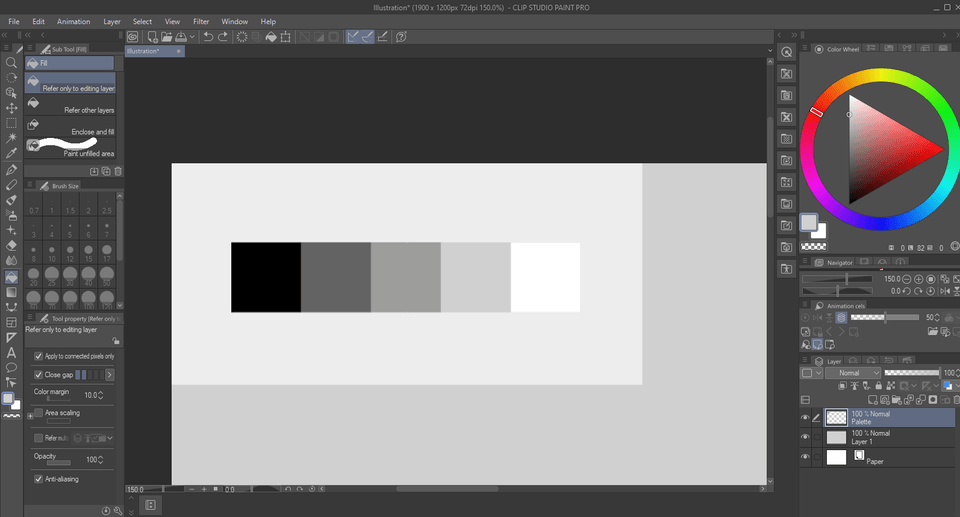Hide the Palette layer with eye icon

click(x=806, y=417)
